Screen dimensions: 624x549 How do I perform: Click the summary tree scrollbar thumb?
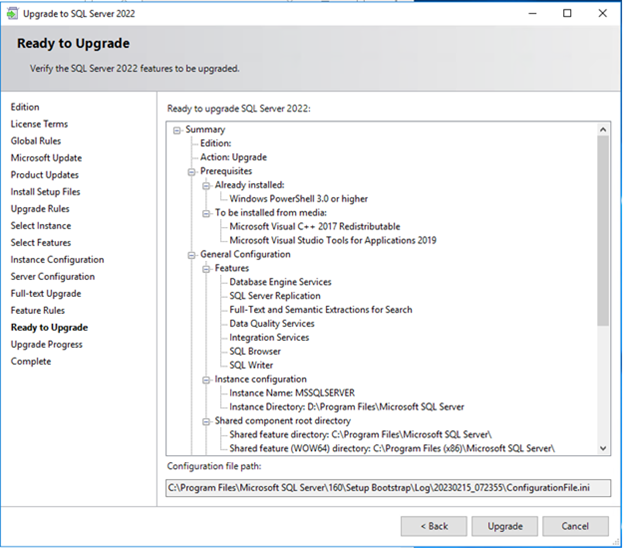pos(603,231)
